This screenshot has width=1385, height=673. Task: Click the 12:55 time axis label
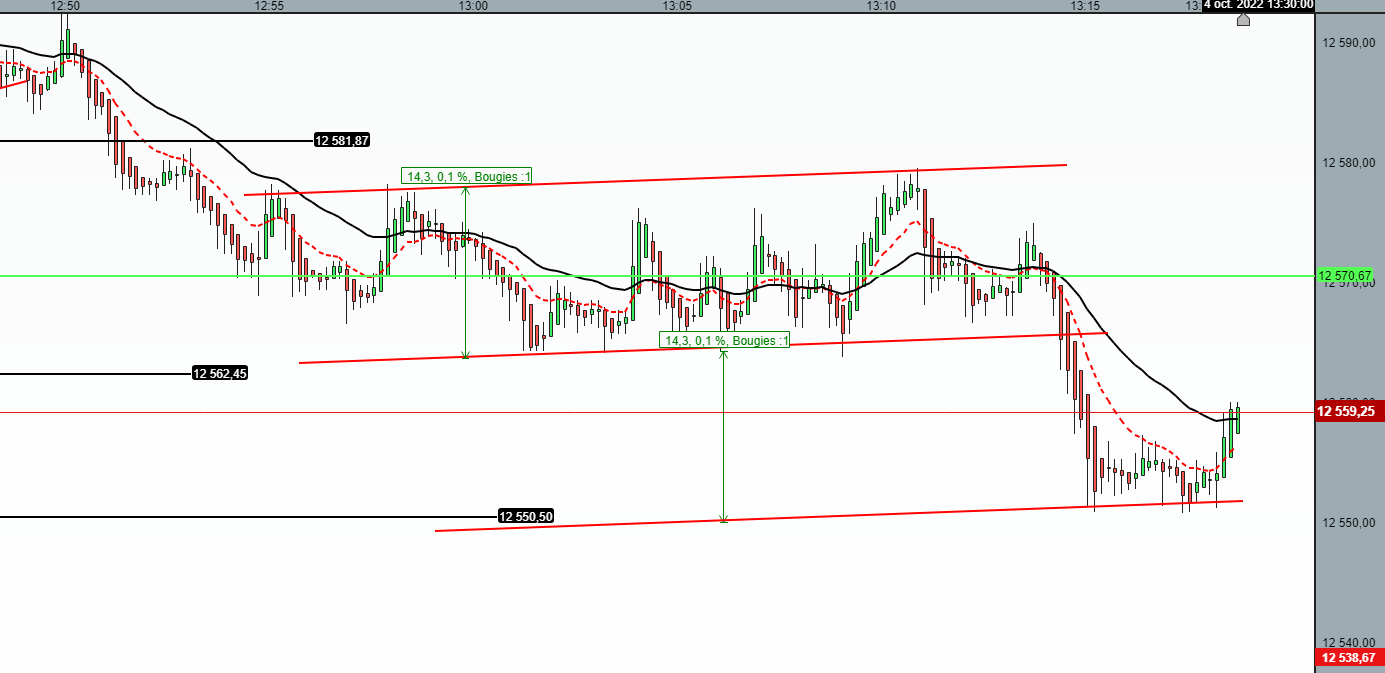270,5
